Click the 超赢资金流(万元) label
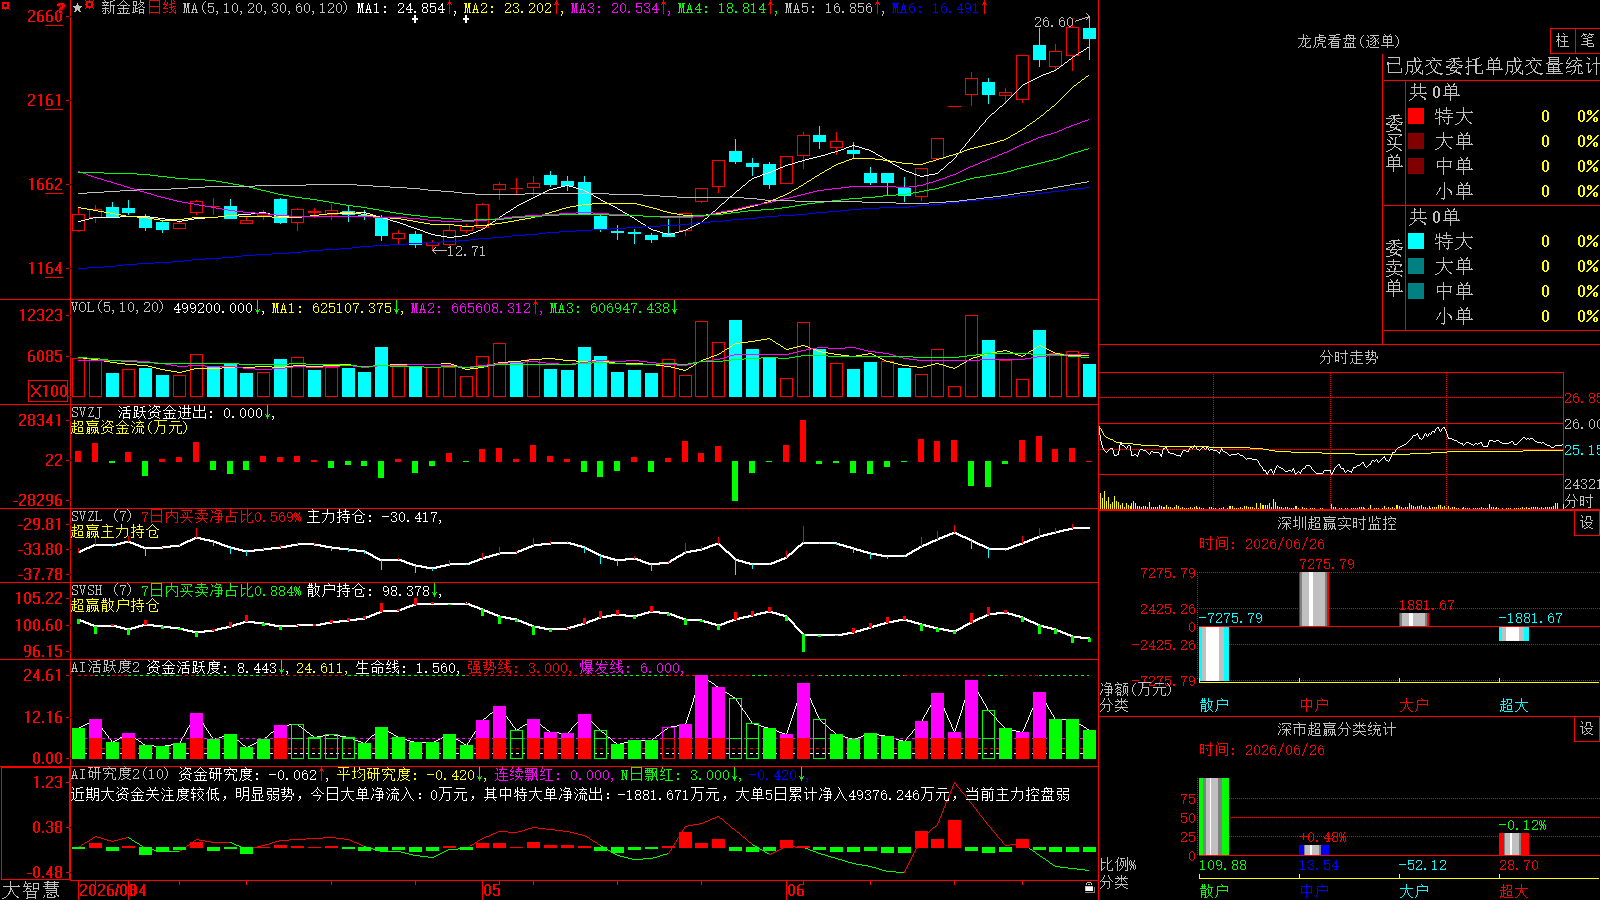 (129, 427)
